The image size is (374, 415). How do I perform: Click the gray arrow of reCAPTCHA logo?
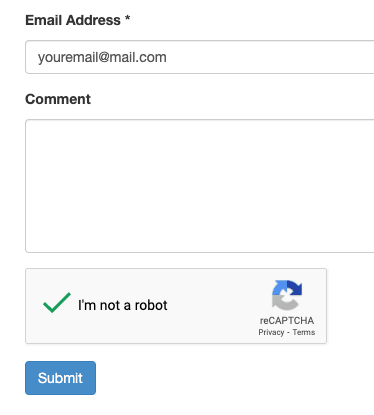click(284, 303)
